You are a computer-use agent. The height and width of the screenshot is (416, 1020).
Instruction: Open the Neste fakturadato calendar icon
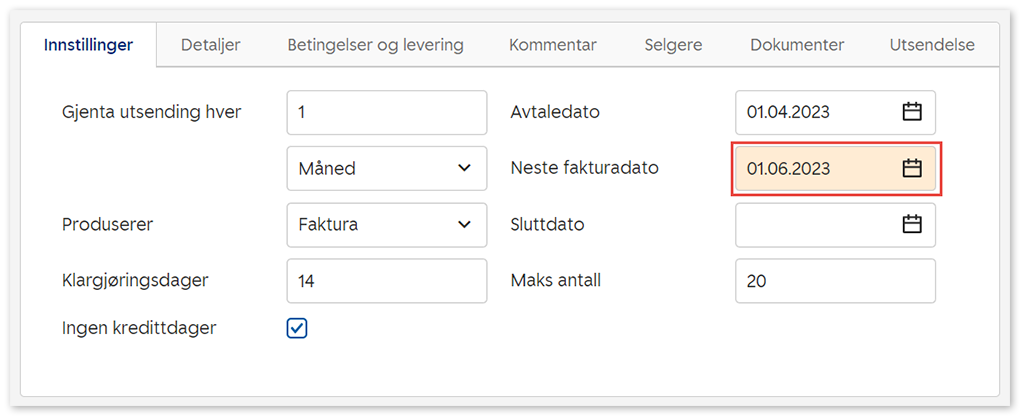click(911, 169)
